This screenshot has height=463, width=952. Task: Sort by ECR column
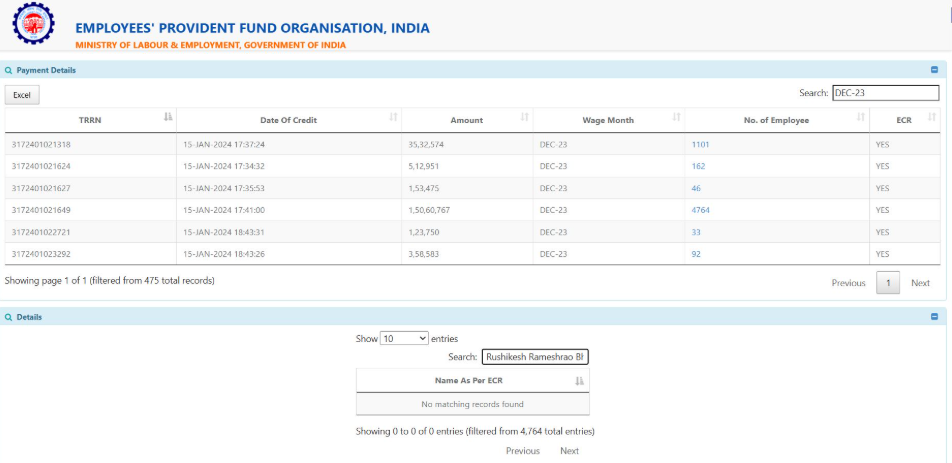[930, 119]
